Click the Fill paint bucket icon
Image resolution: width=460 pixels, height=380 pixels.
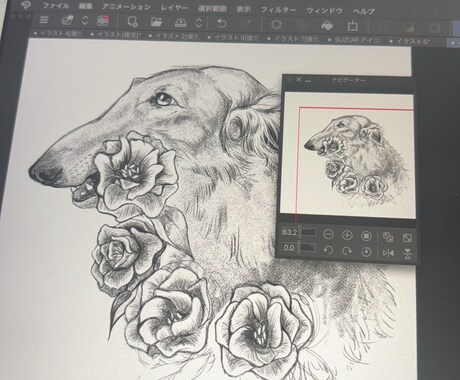327,26
